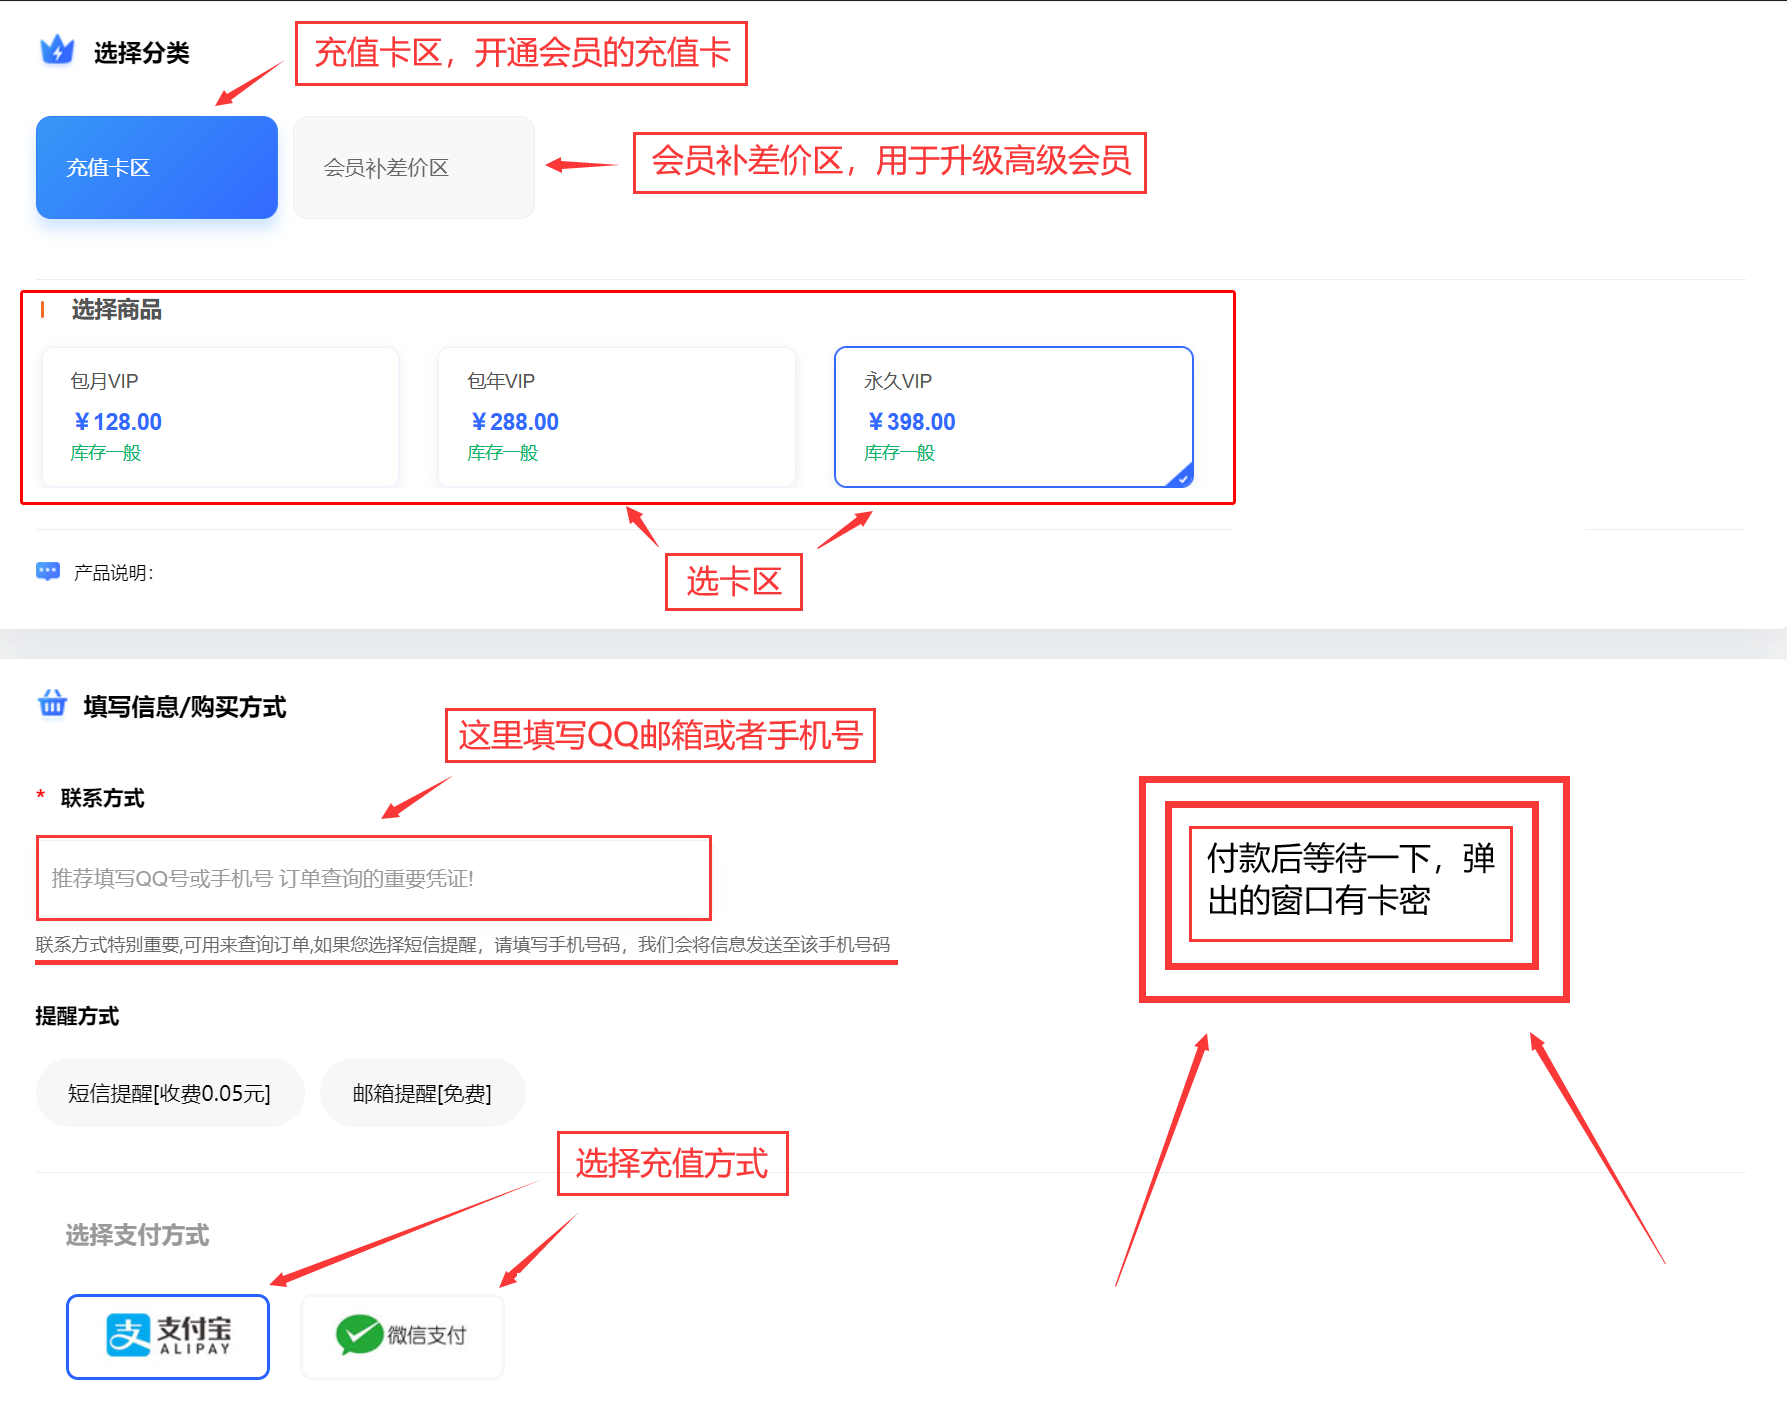Image resolution: width=1787 pixels, height=1401 pixels.
Task: Click the crown icon beside 选择分类
Action: [x=57, y=50]
